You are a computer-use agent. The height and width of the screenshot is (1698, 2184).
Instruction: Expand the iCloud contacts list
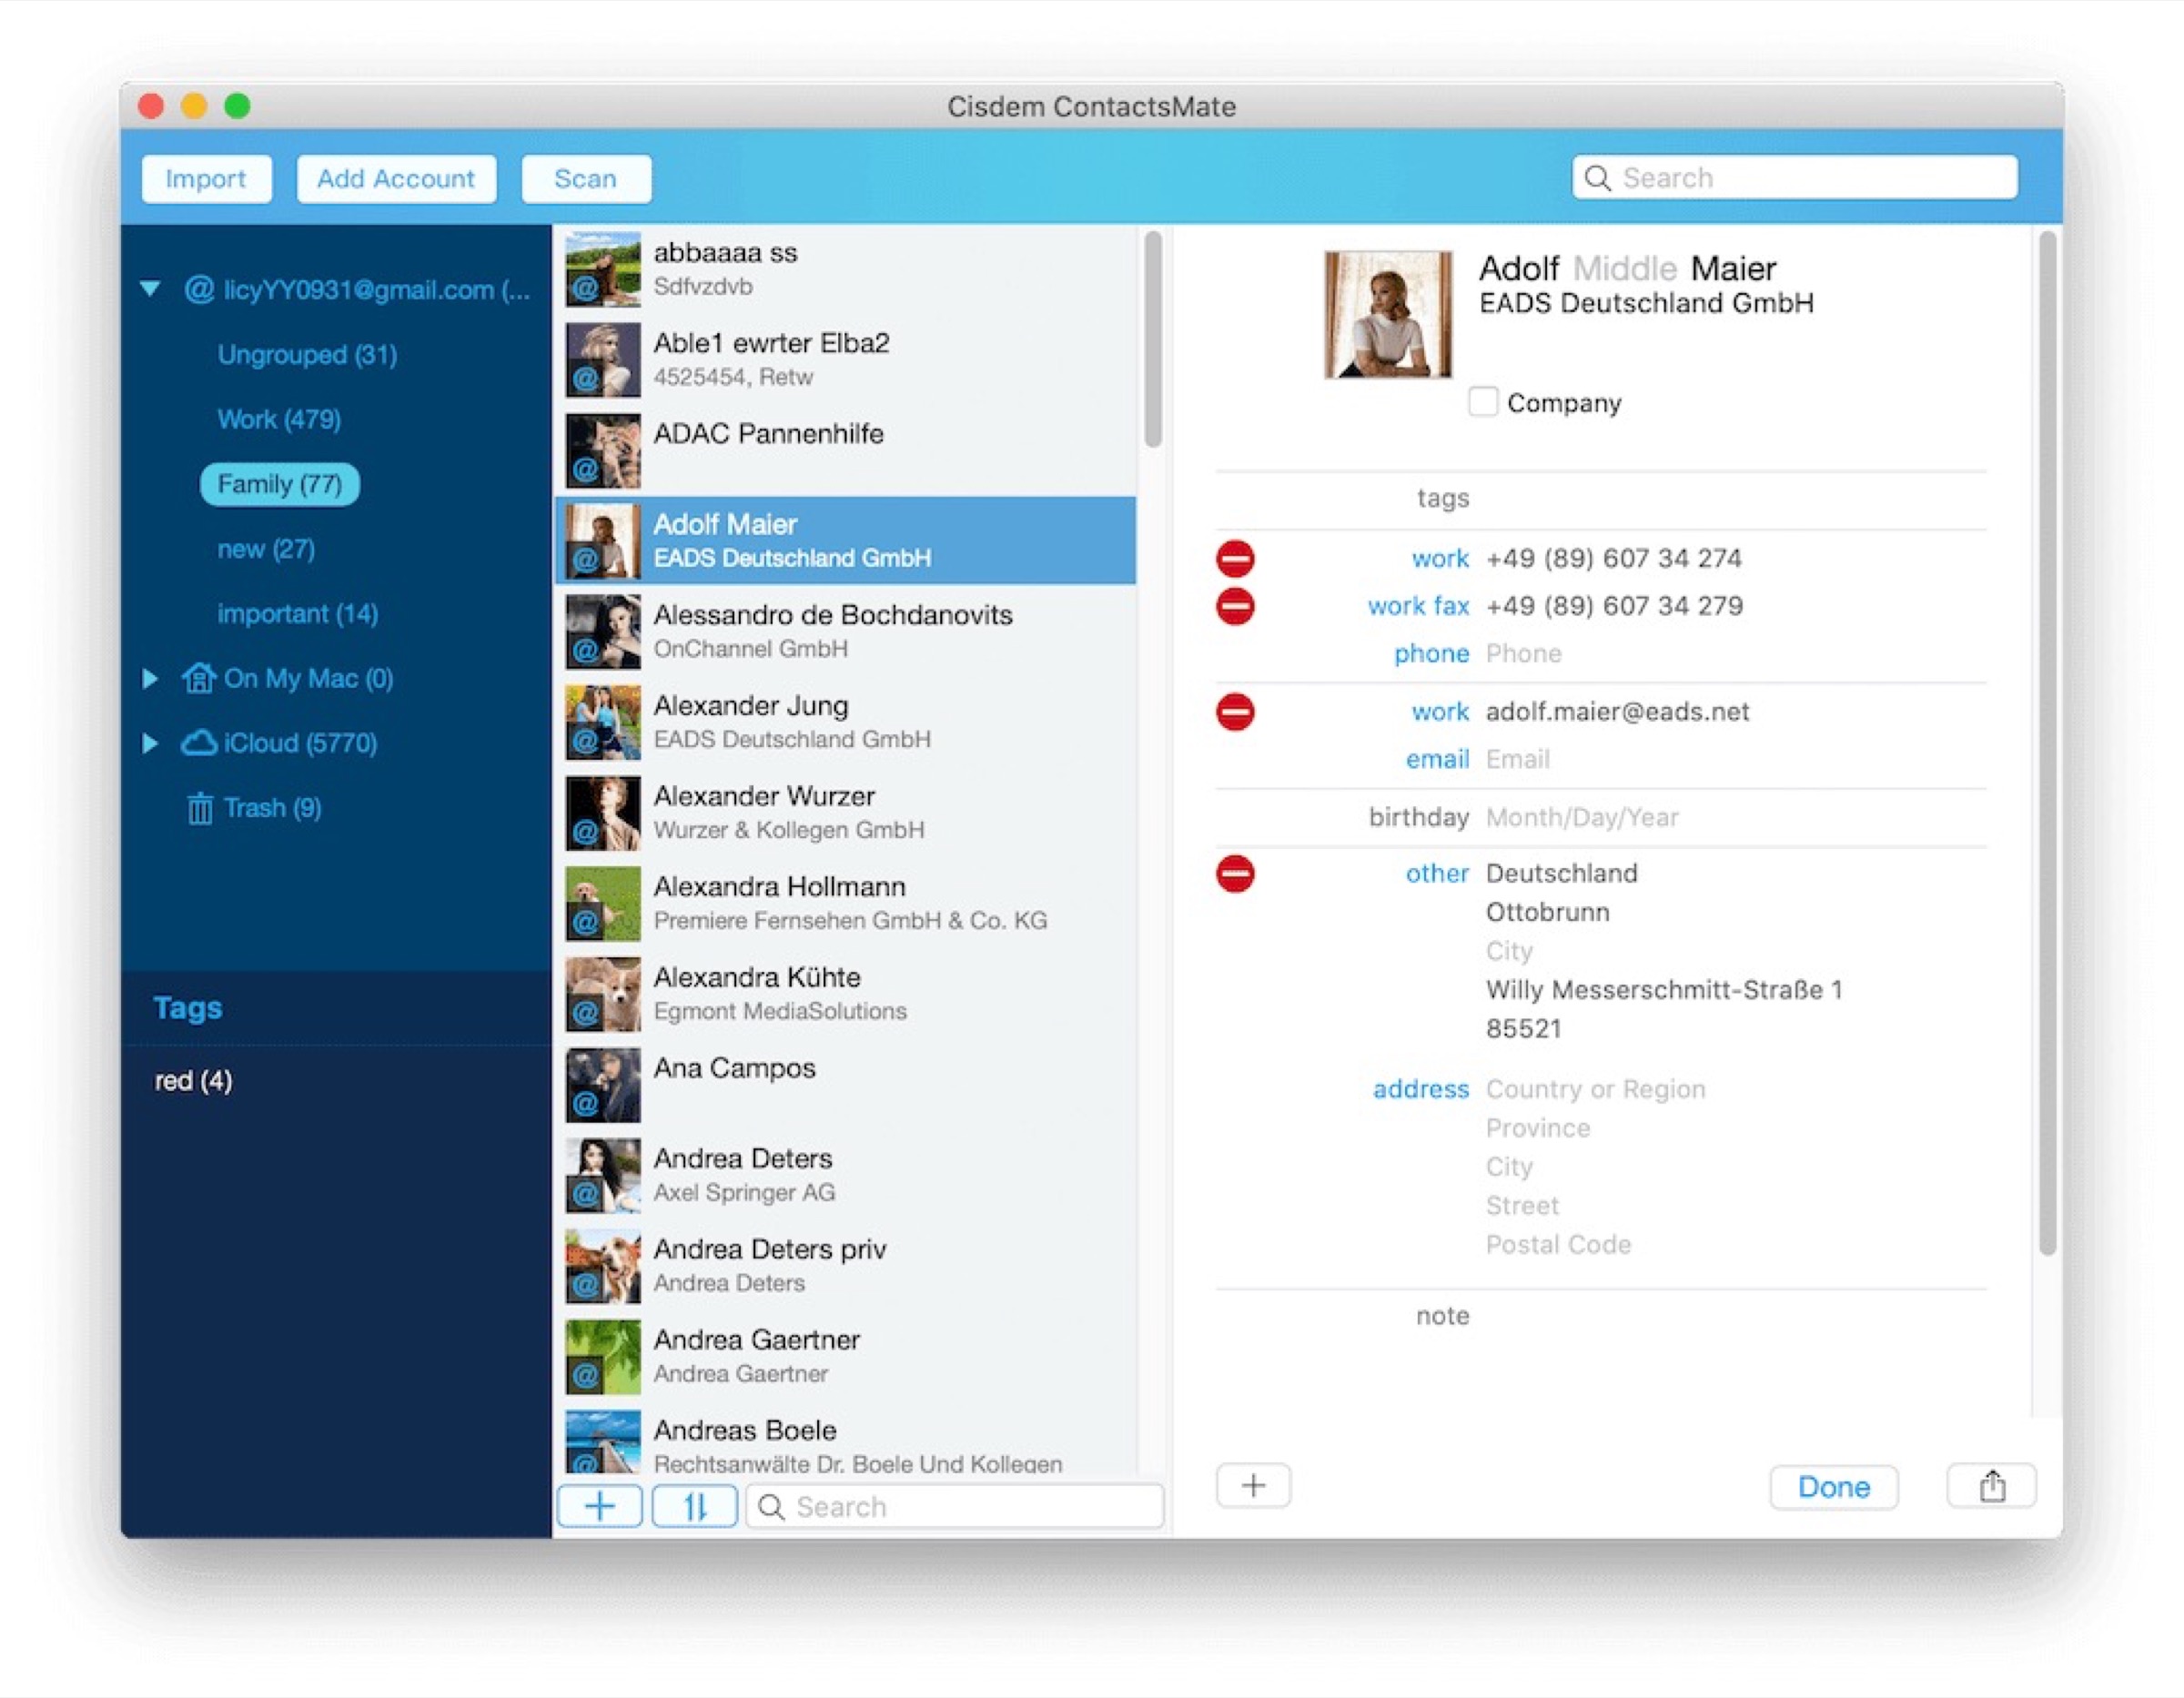pos(151,743)
